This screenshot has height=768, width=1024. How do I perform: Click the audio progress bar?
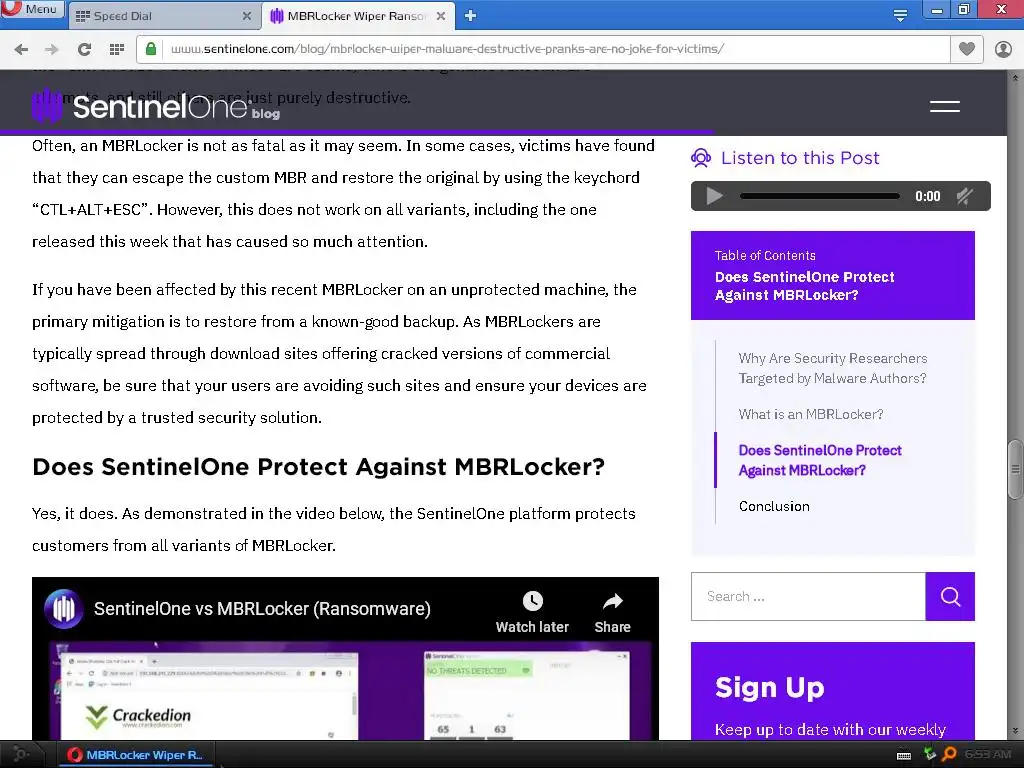(x=820, y=196)
